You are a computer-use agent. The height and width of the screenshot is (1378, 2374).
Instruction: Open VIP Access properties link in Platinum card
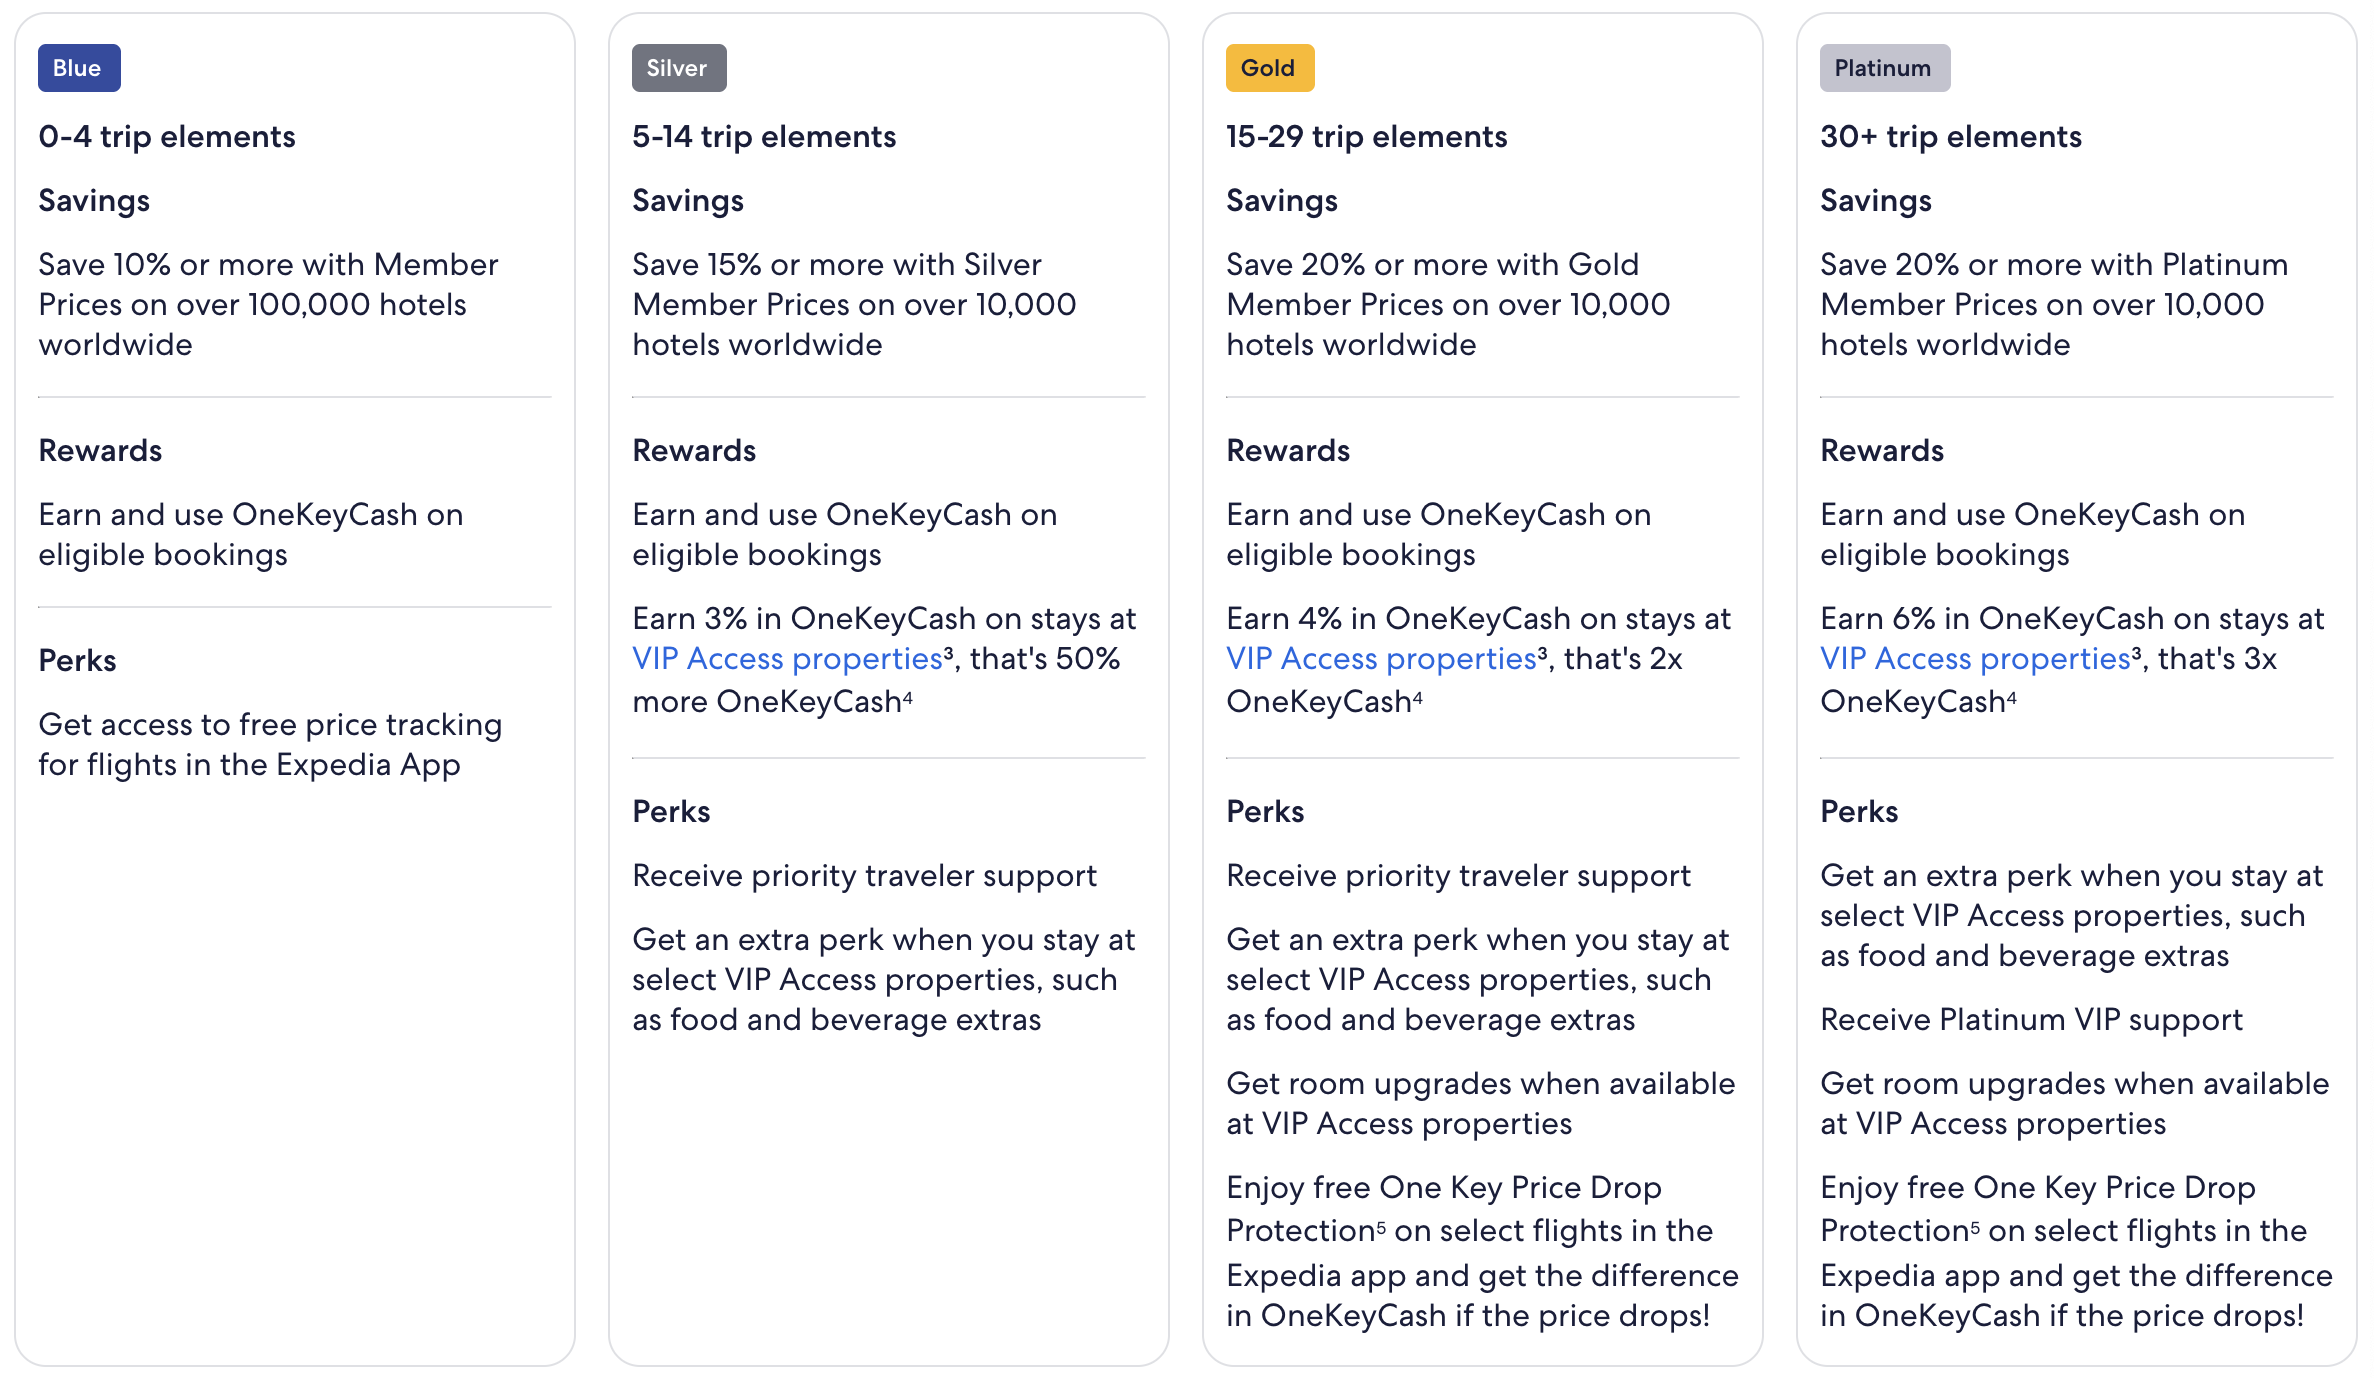1976,658
